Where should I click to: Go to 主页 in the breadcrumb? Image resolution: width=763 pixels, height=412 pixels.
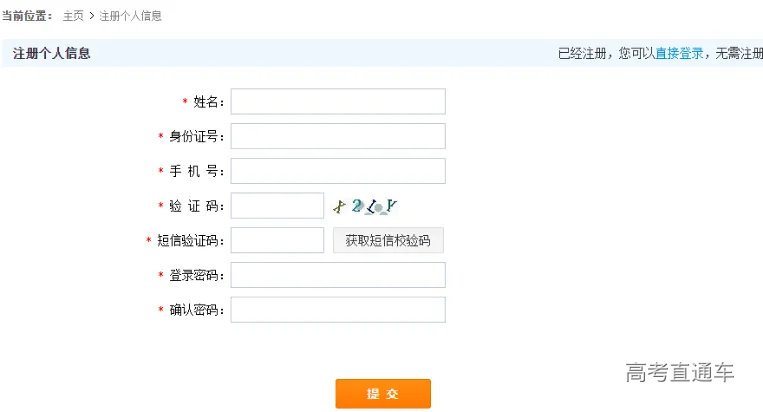[x=73, y=16]
